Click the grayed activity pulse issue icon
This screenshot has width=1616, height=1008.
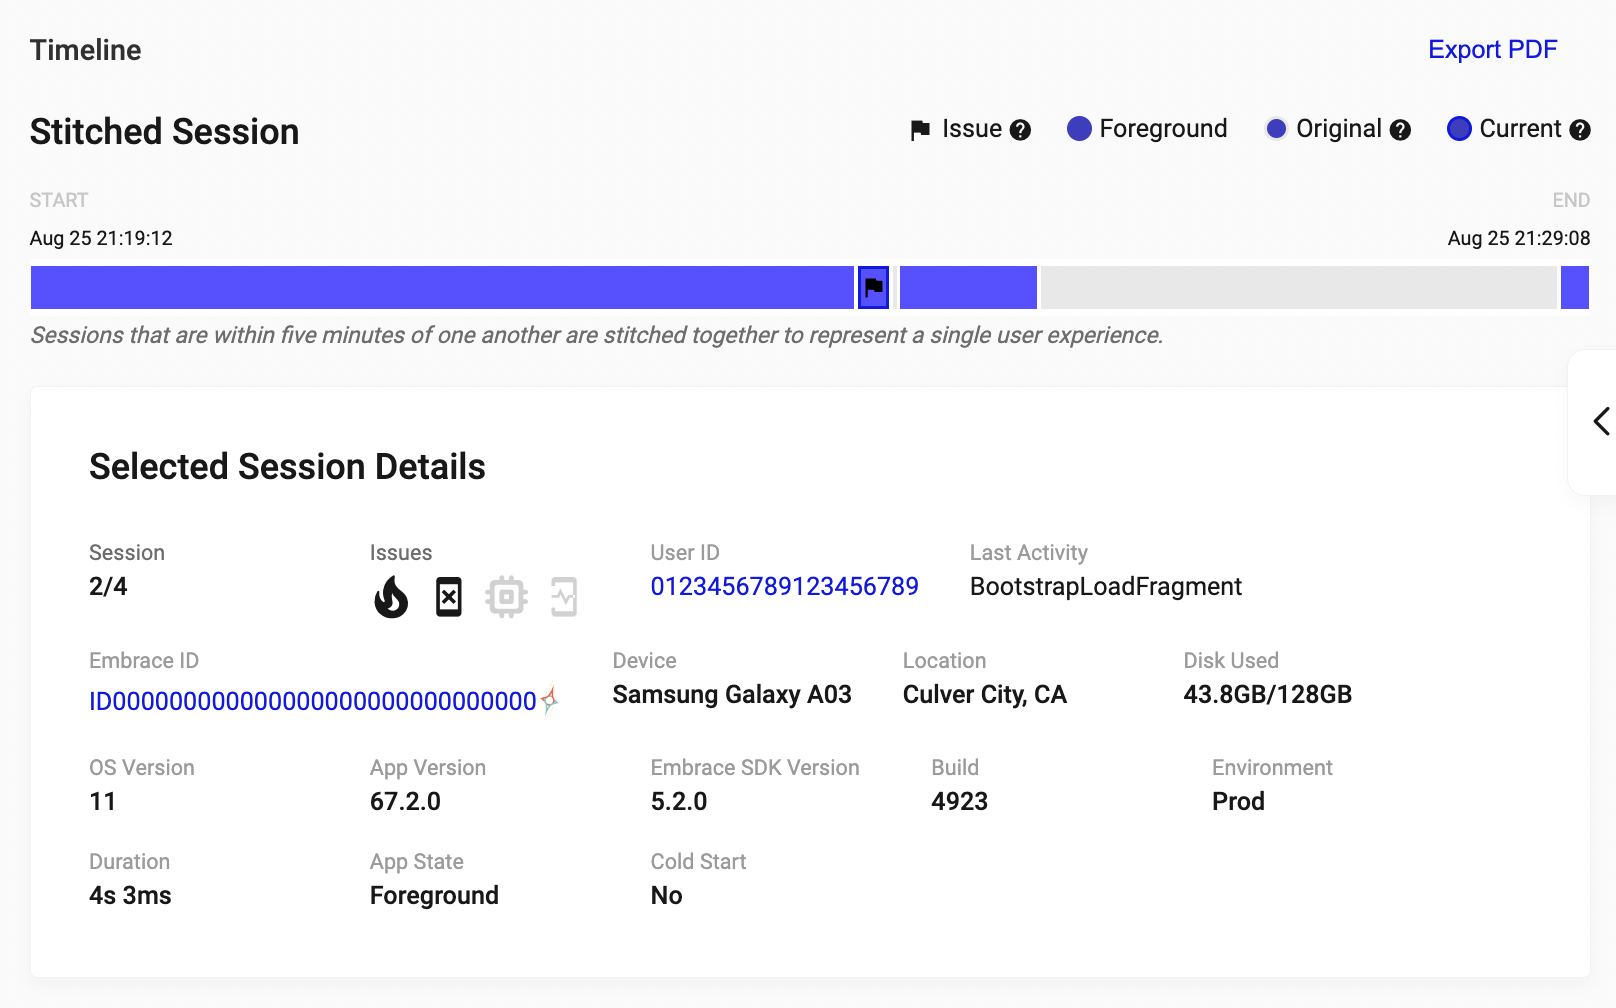[x=564, y=597]
